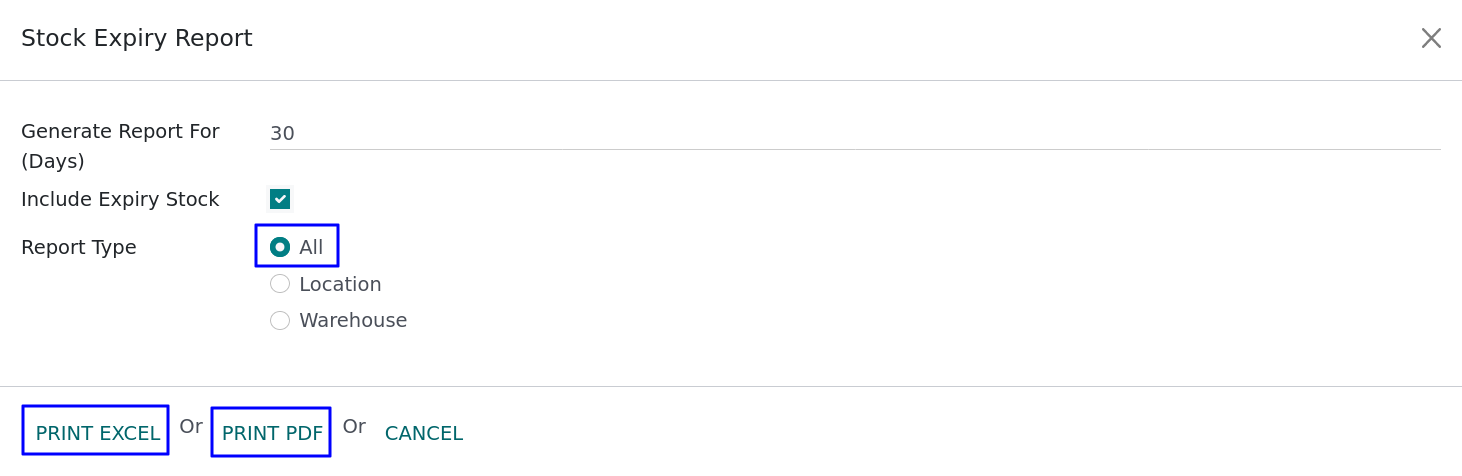Click the Warehouse option text

click(353, 321)
